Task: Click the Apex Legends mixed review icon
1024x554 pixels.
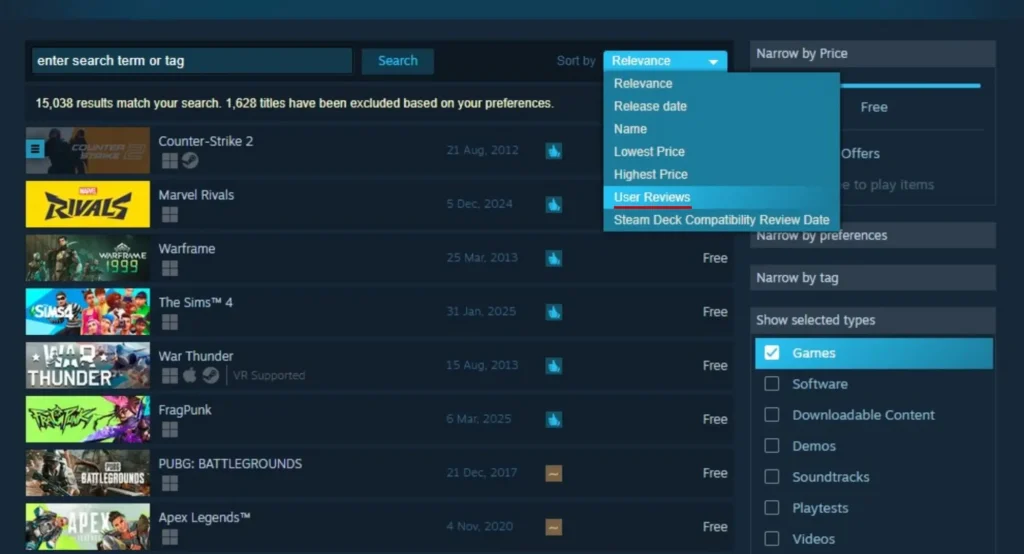Action: tap(554, 527)
